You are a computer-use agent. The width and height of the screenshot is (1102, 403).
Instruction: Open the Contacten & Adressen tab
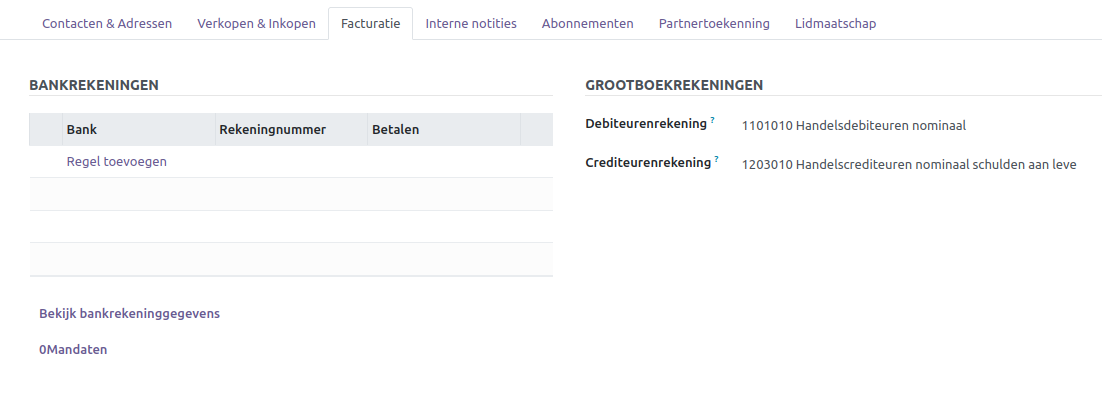coord(107,23)
